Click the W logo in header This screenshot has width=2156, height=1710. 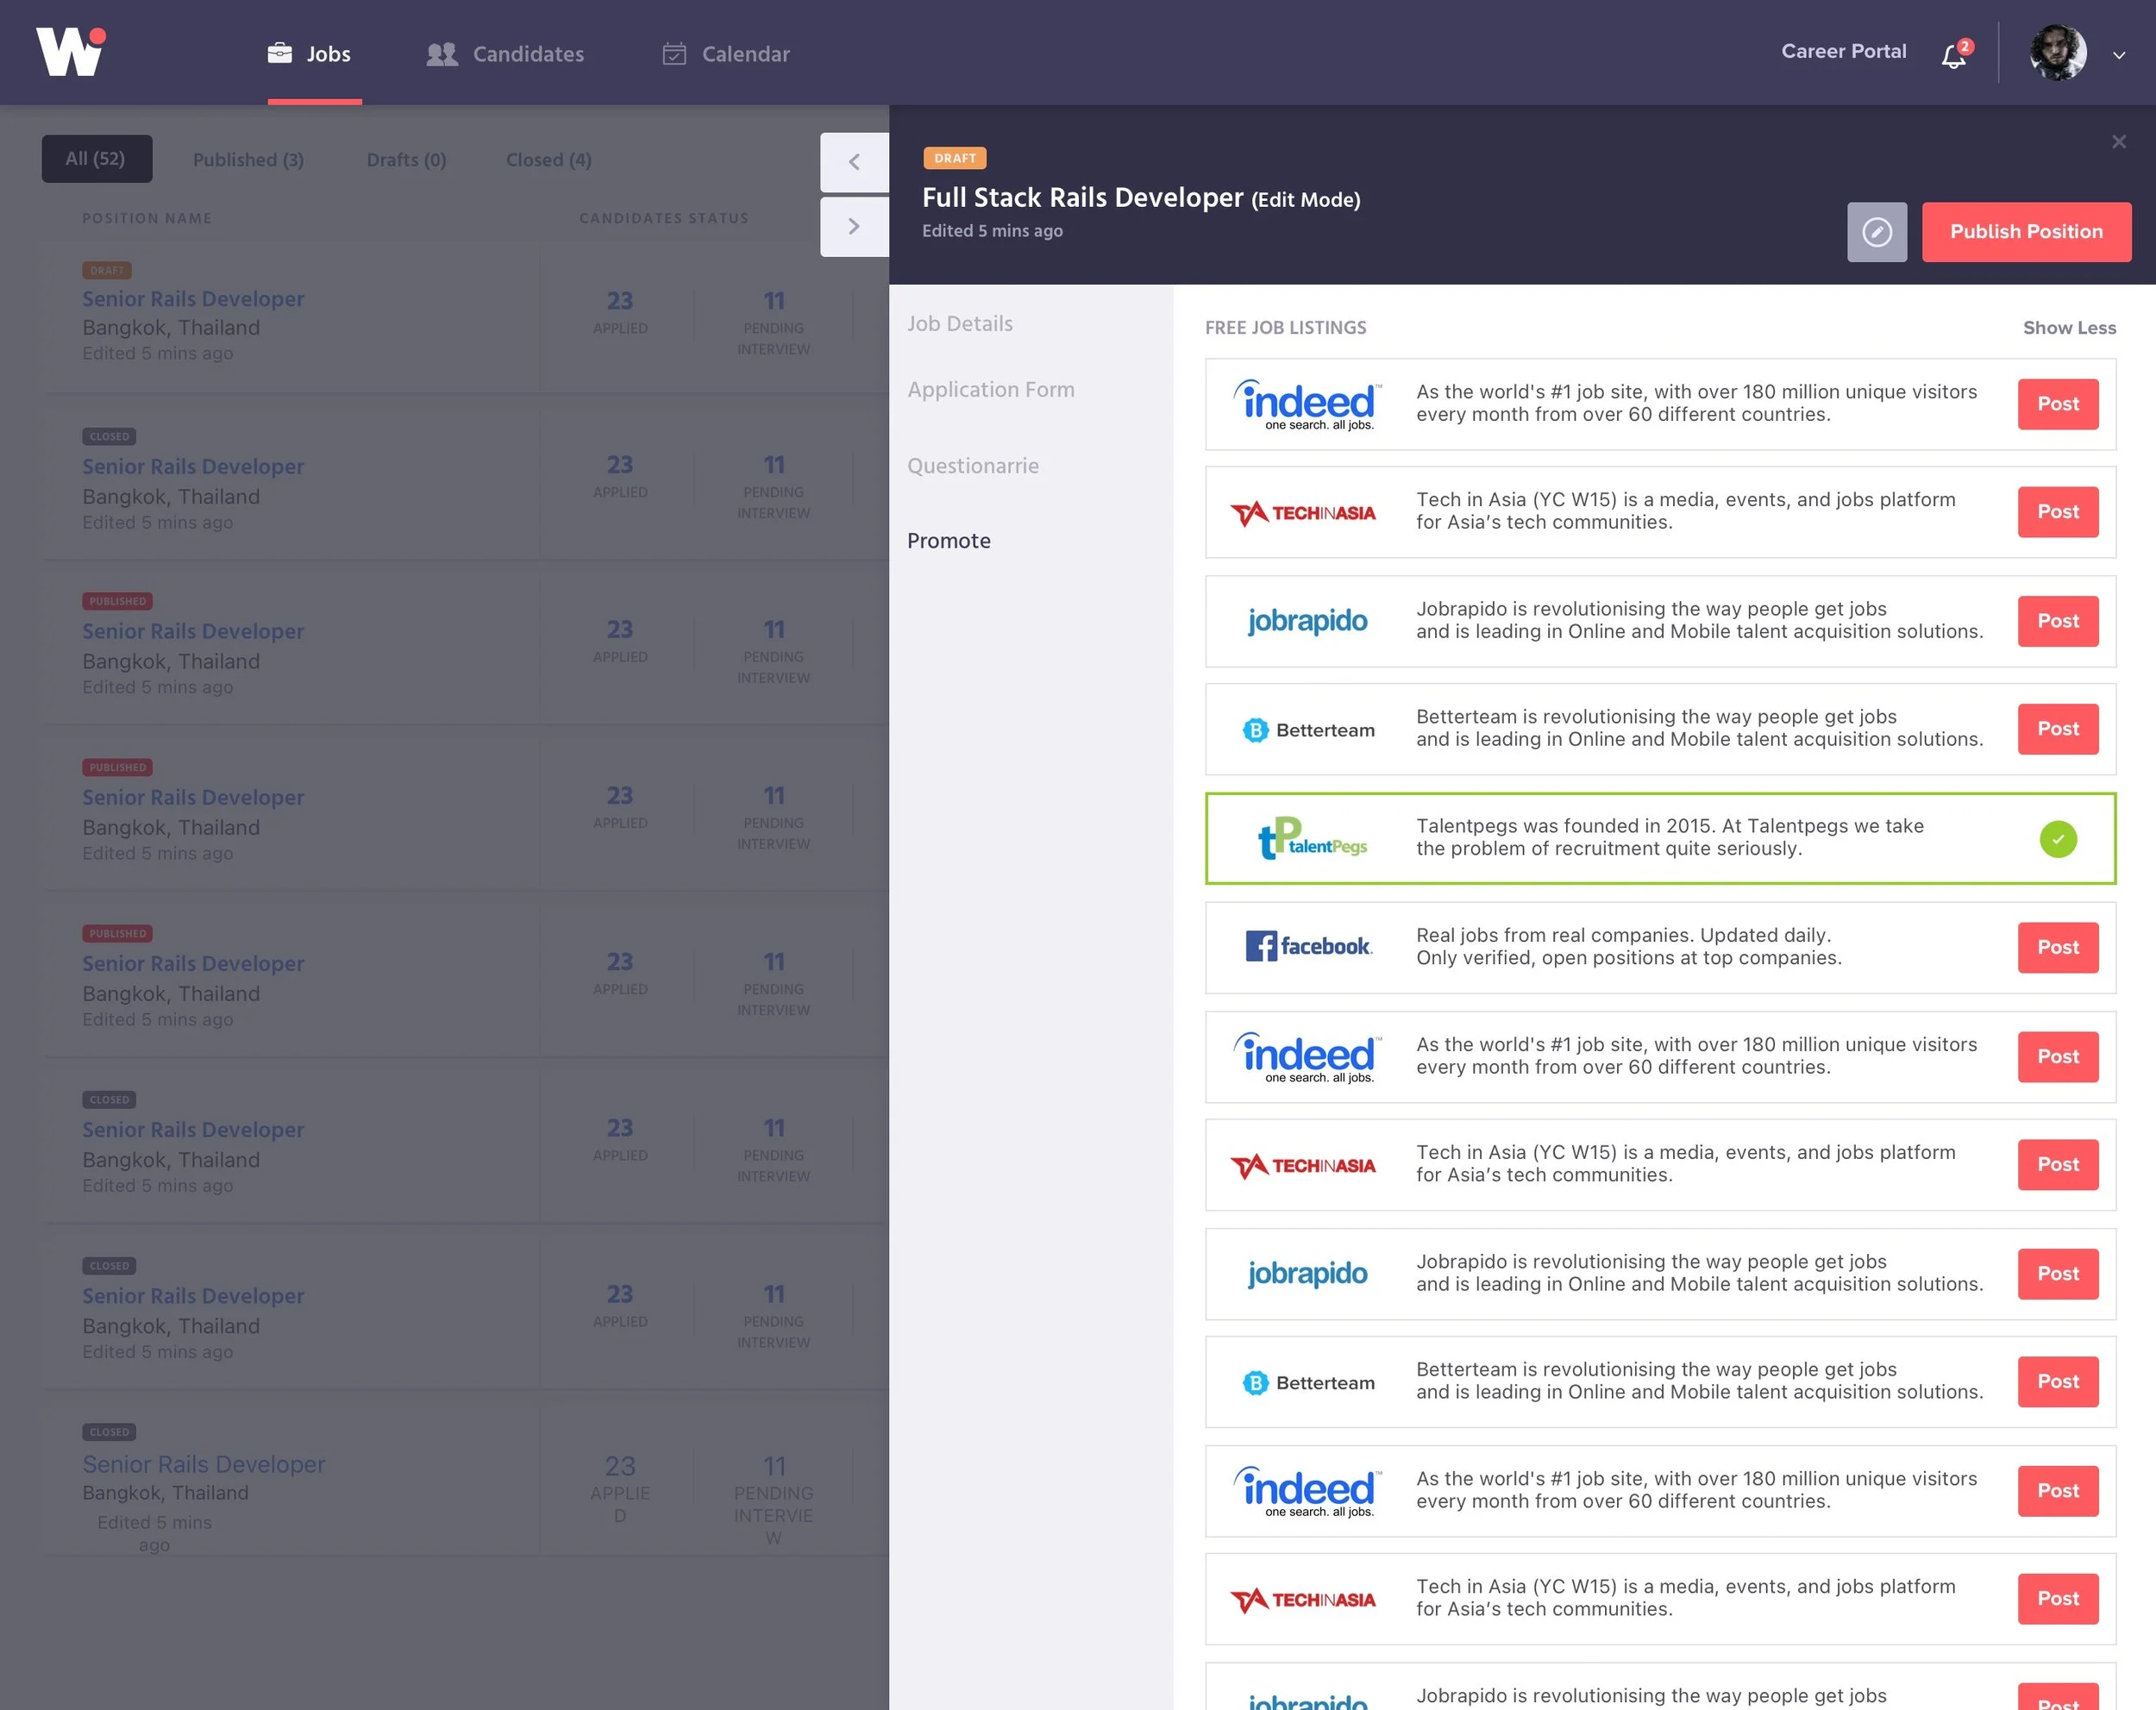coord(70,52)
